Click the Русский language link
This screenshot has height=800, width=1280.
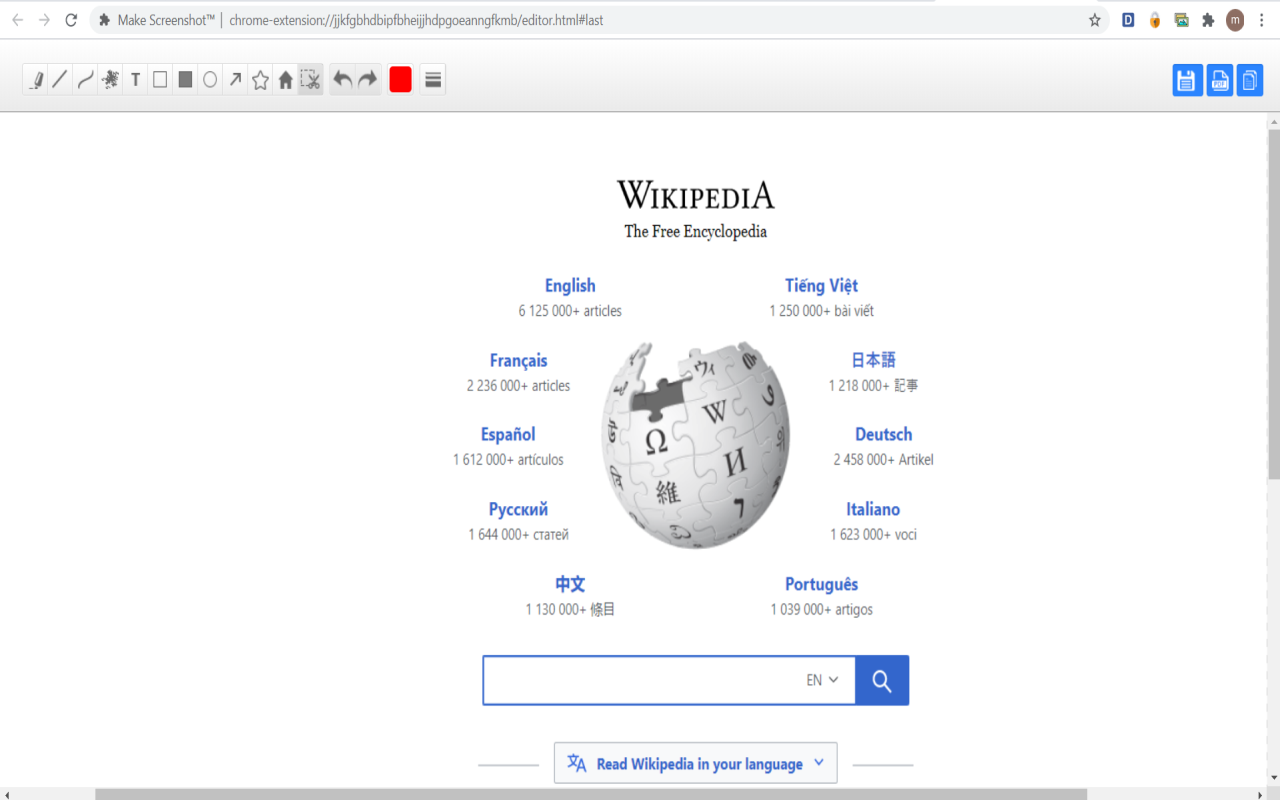(x=518, y=510)
